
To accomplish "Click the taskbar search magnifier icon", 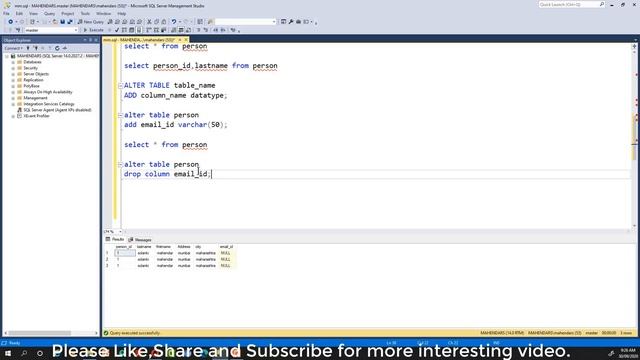I will (x=24, y=353).
